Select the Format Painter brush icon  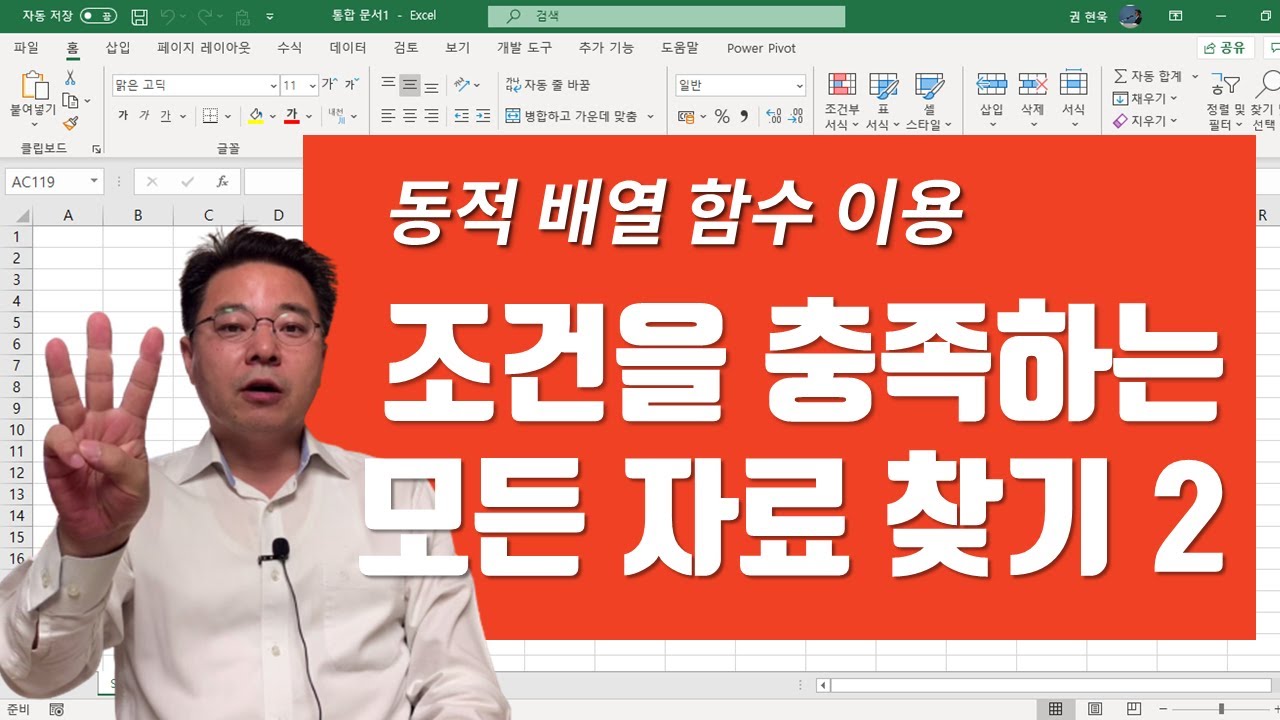pyautogui.click(x=70, y=123)
